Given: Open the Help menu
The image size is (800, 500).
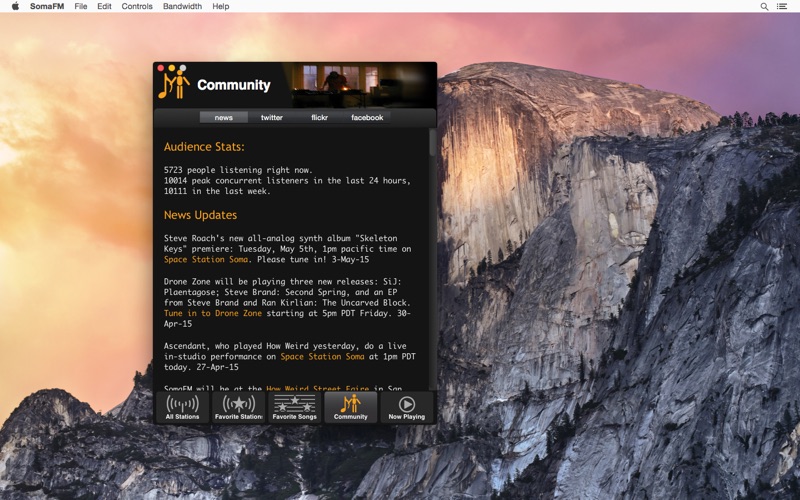Looking at the screenshot, I should click(220, 6).
